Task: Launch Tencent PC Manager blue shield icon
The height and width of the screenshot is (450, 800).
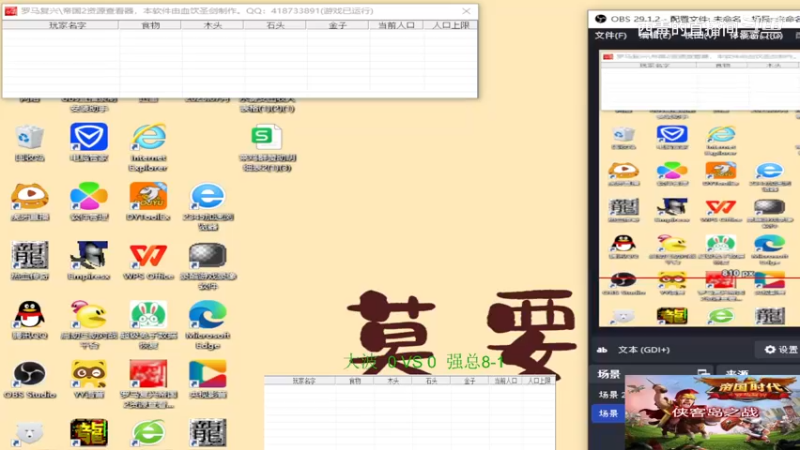Action: point(89,138)
